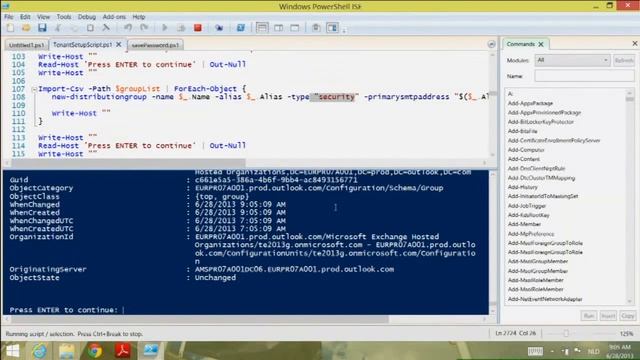640x360 pixels.
Task: Click the on-screen keyboard tray icon
Action: click(x=535, y=351)
